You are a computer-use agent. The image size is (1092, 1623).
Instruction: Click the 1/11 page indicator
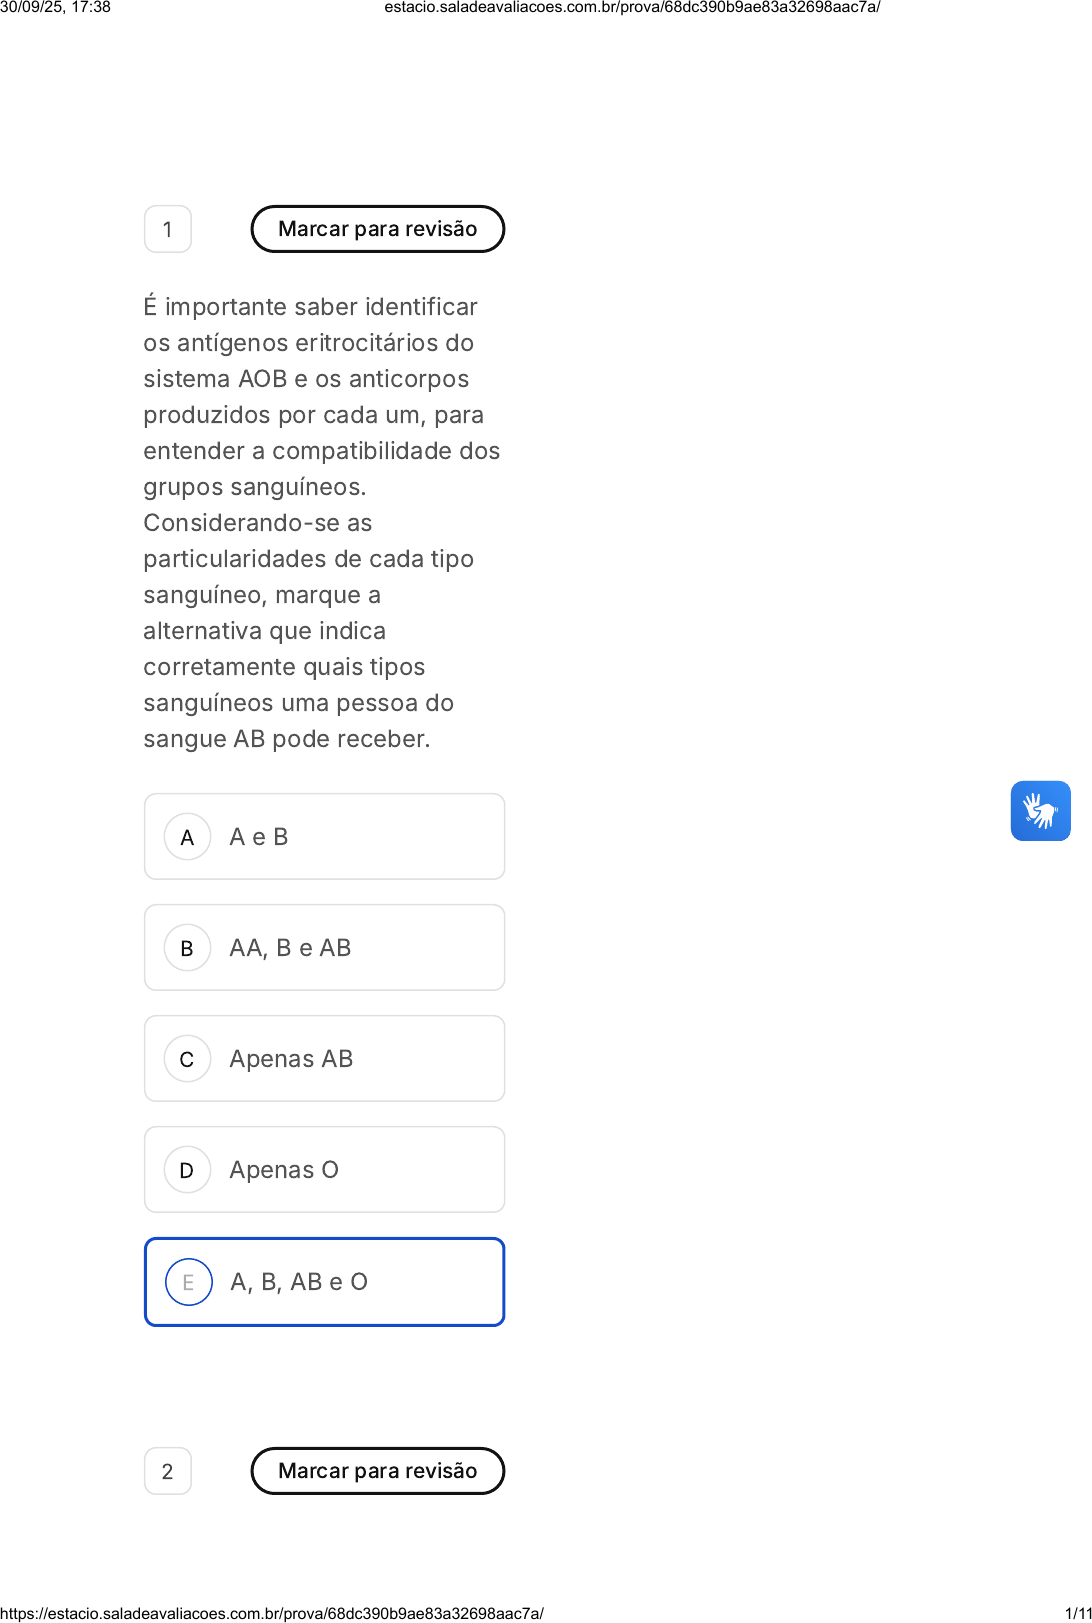(x=1077, y=1613)
